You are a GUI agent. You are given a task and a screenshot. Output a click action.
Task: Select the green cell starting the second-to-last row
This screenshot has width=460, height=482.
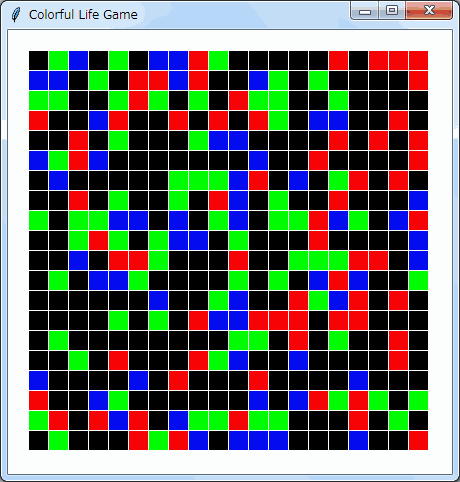point(38,420)
